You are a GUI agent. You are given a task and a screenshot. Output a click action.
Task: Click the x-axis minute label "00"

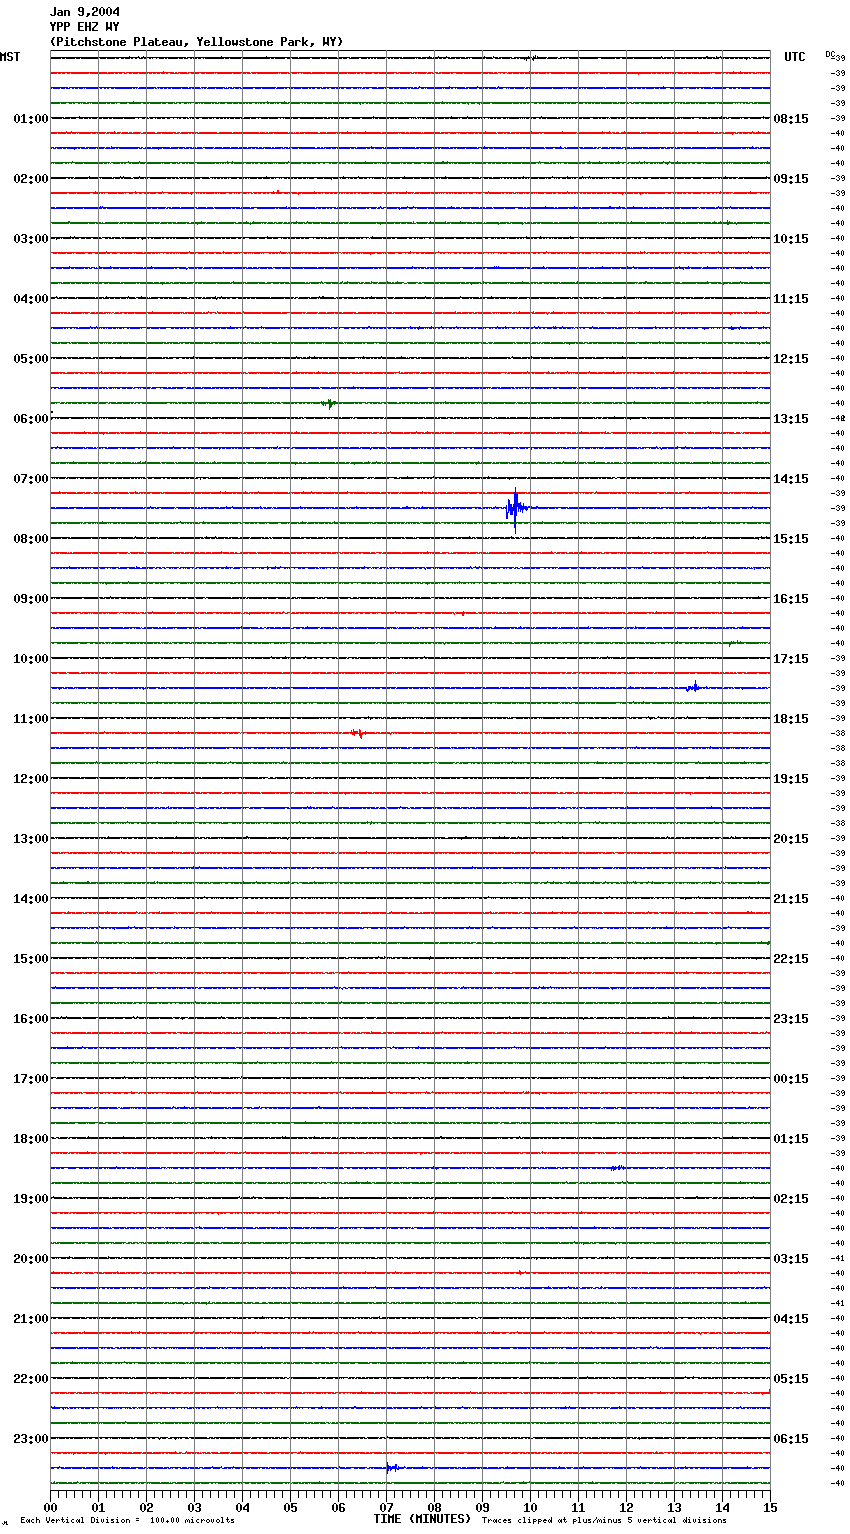pos(50,1507)
